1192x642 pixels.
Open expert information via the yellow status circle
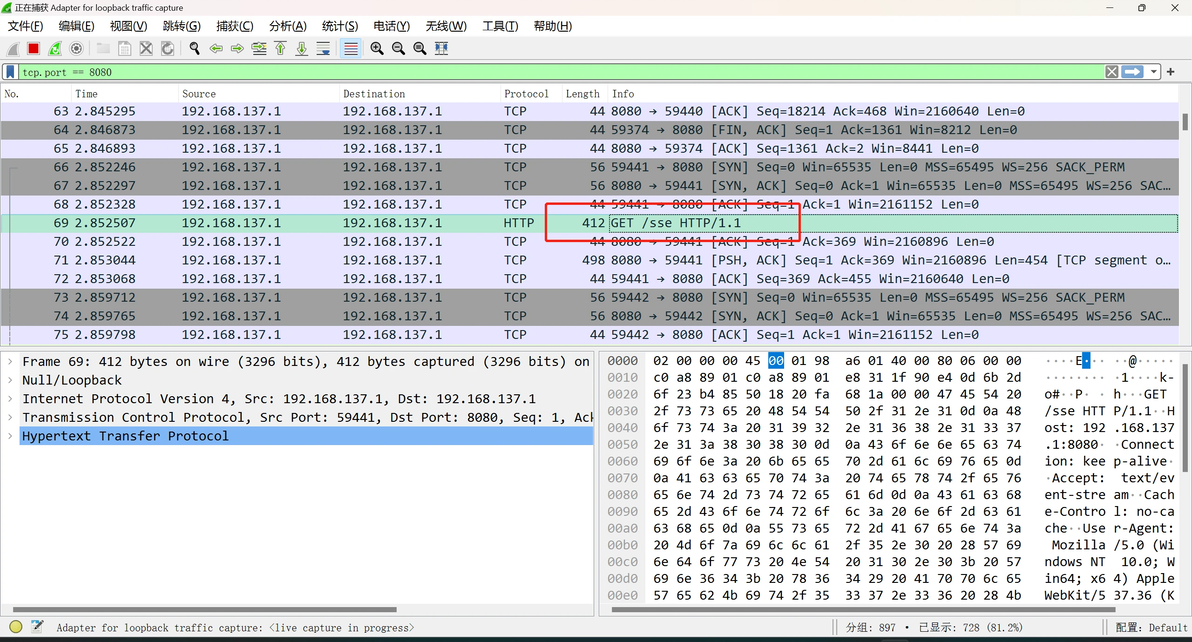click(x=15, y=627)
